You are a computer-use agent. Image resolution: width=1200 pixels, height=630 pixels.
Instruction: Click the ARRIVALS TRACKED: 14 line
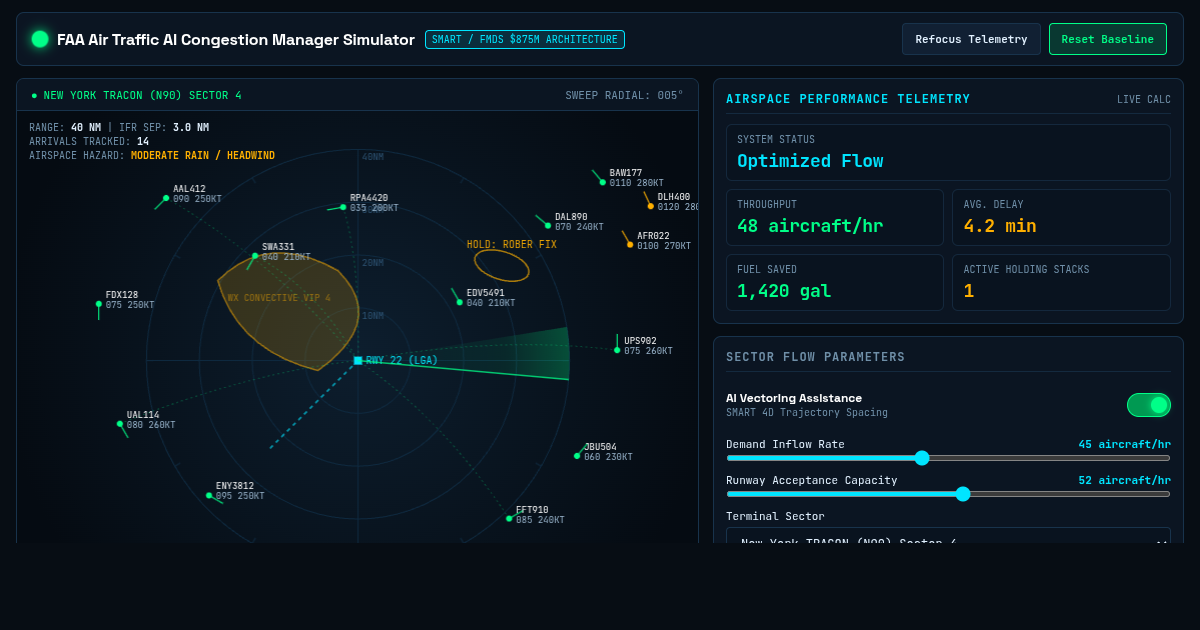(x=89, y=142)
